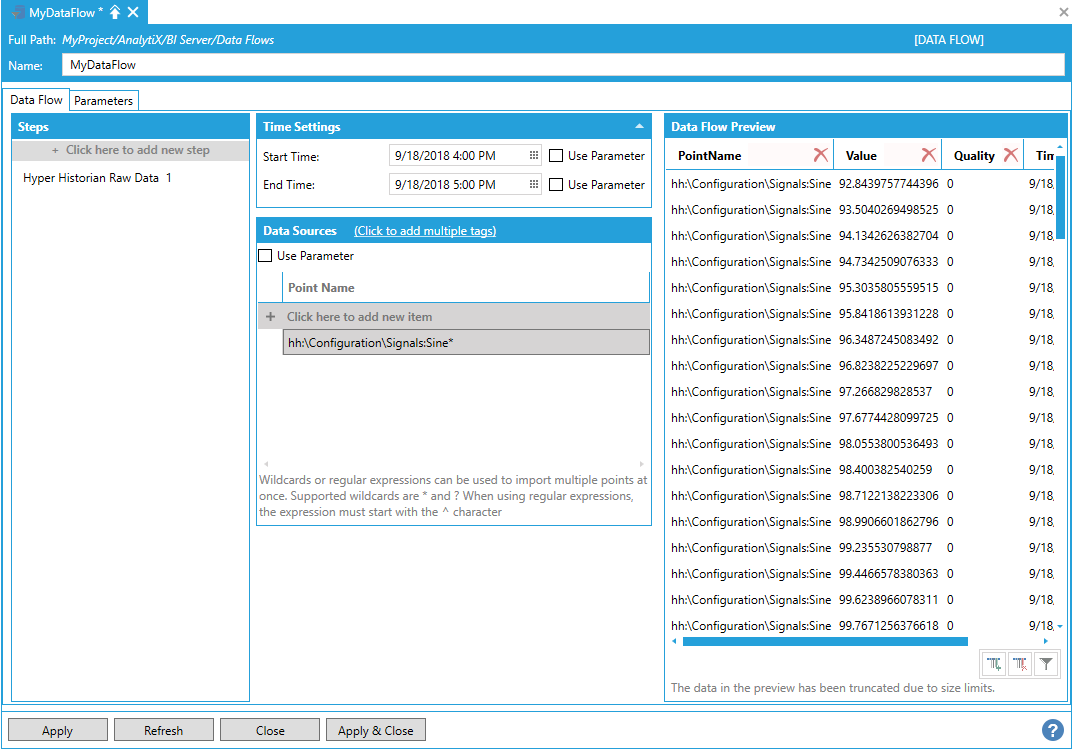Remove the Quality column with its red X
Screen dimensions: 1073x749
(1011, 155)
